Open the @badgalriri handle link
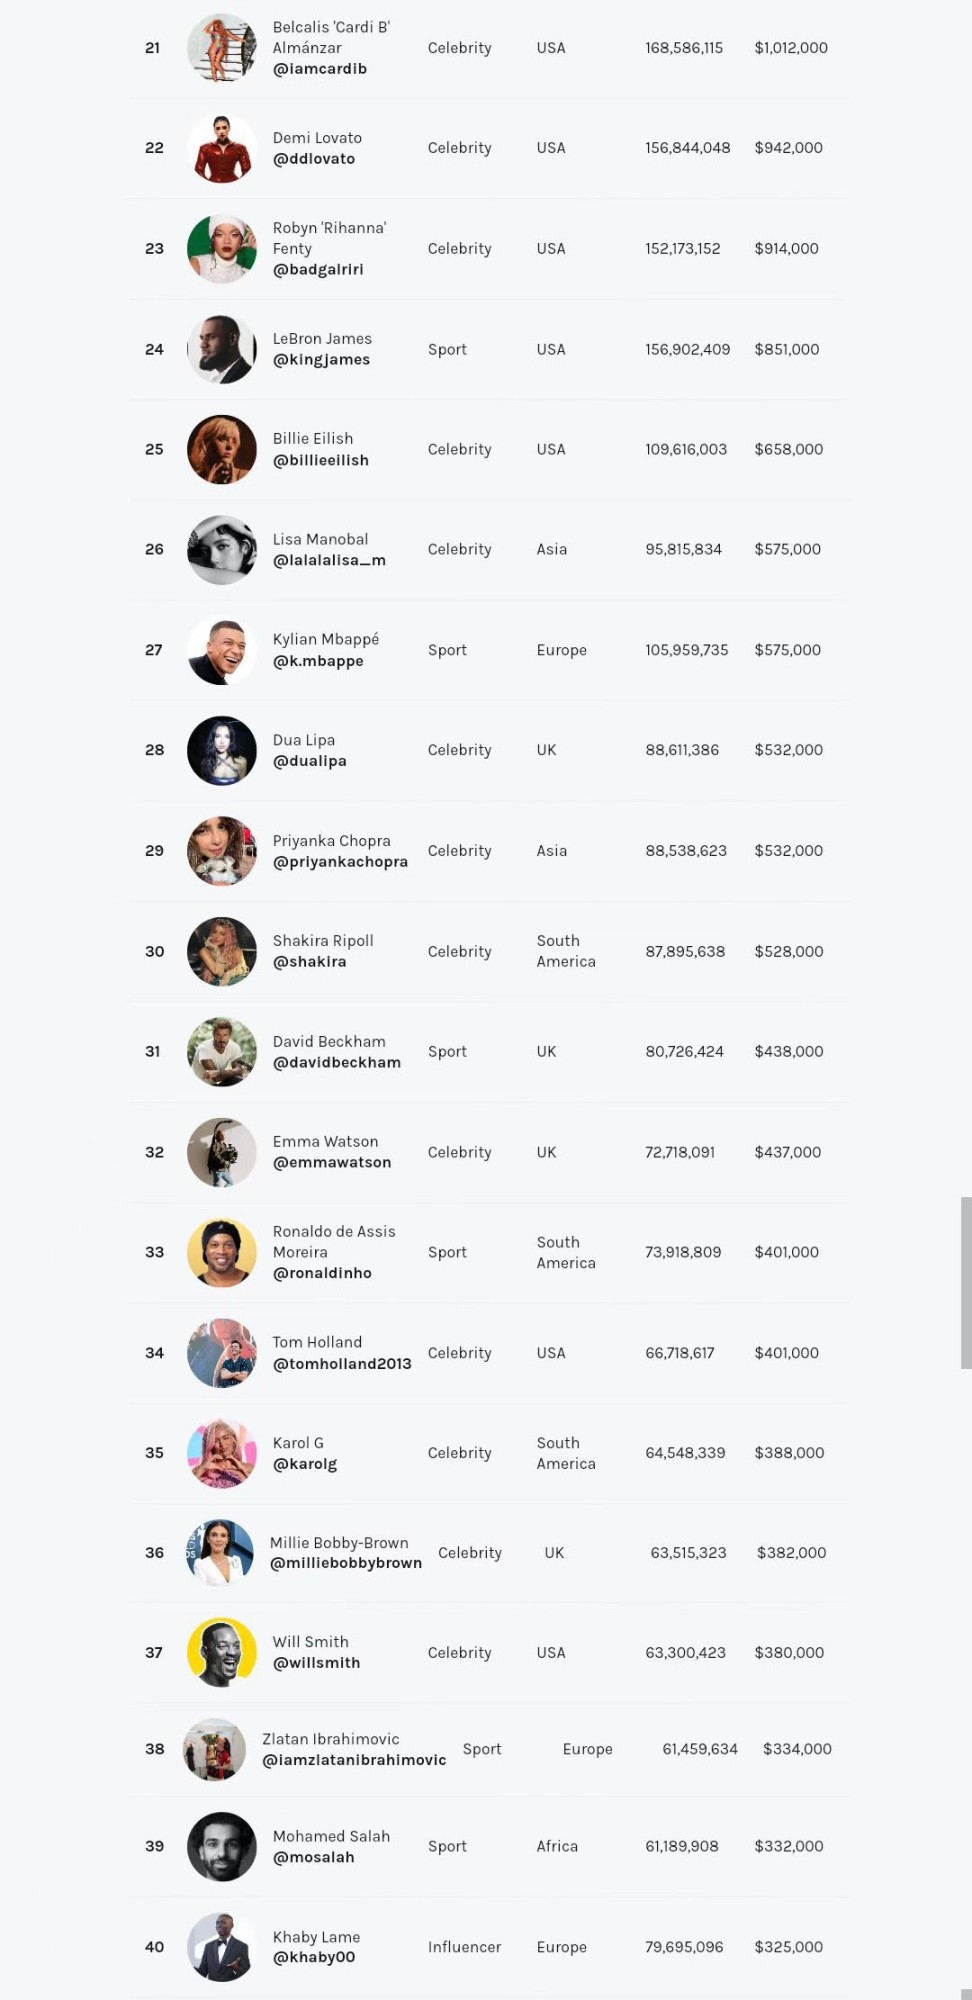 pos(318,270)
